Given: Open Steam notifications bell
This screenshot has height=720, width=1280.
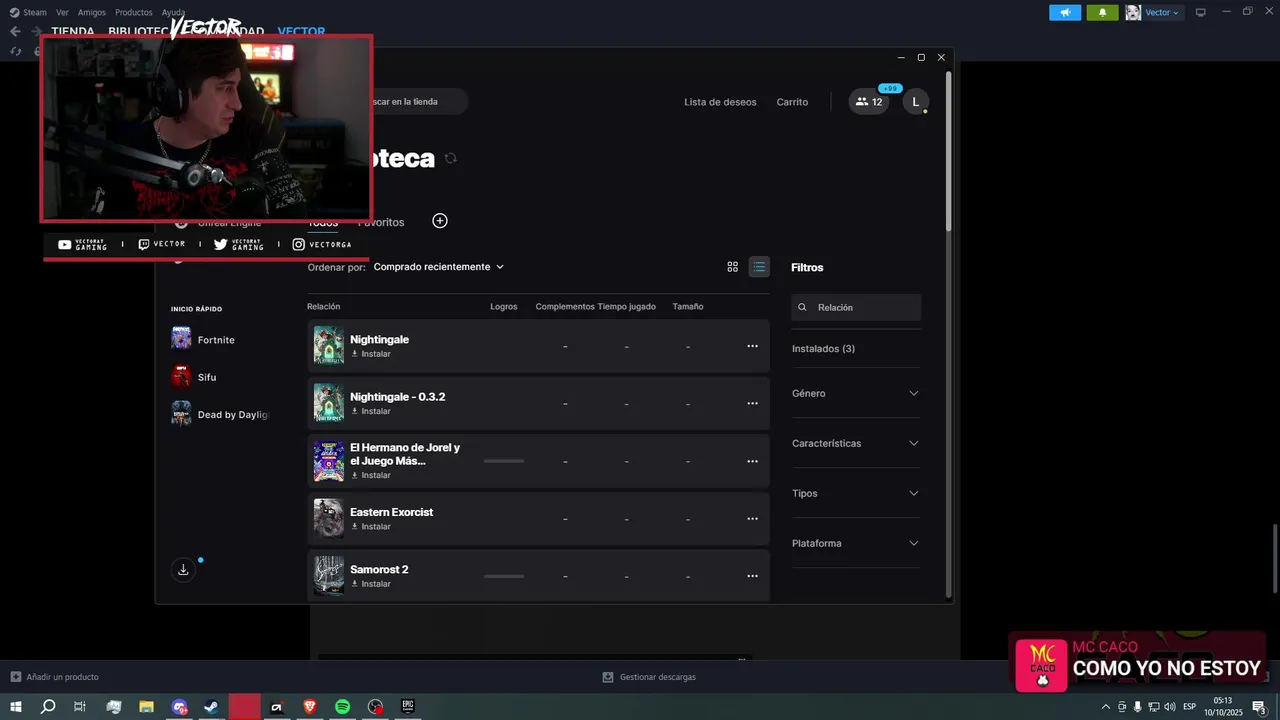Looking at the screenshot, I should pyautogui.click(x=1102, y=12).
